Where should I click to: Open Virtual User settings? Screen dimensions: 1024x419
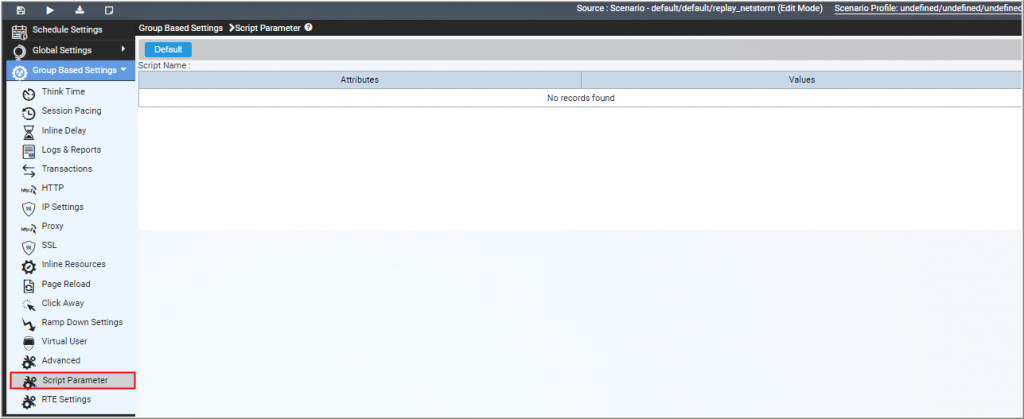(x=64, y=341)
